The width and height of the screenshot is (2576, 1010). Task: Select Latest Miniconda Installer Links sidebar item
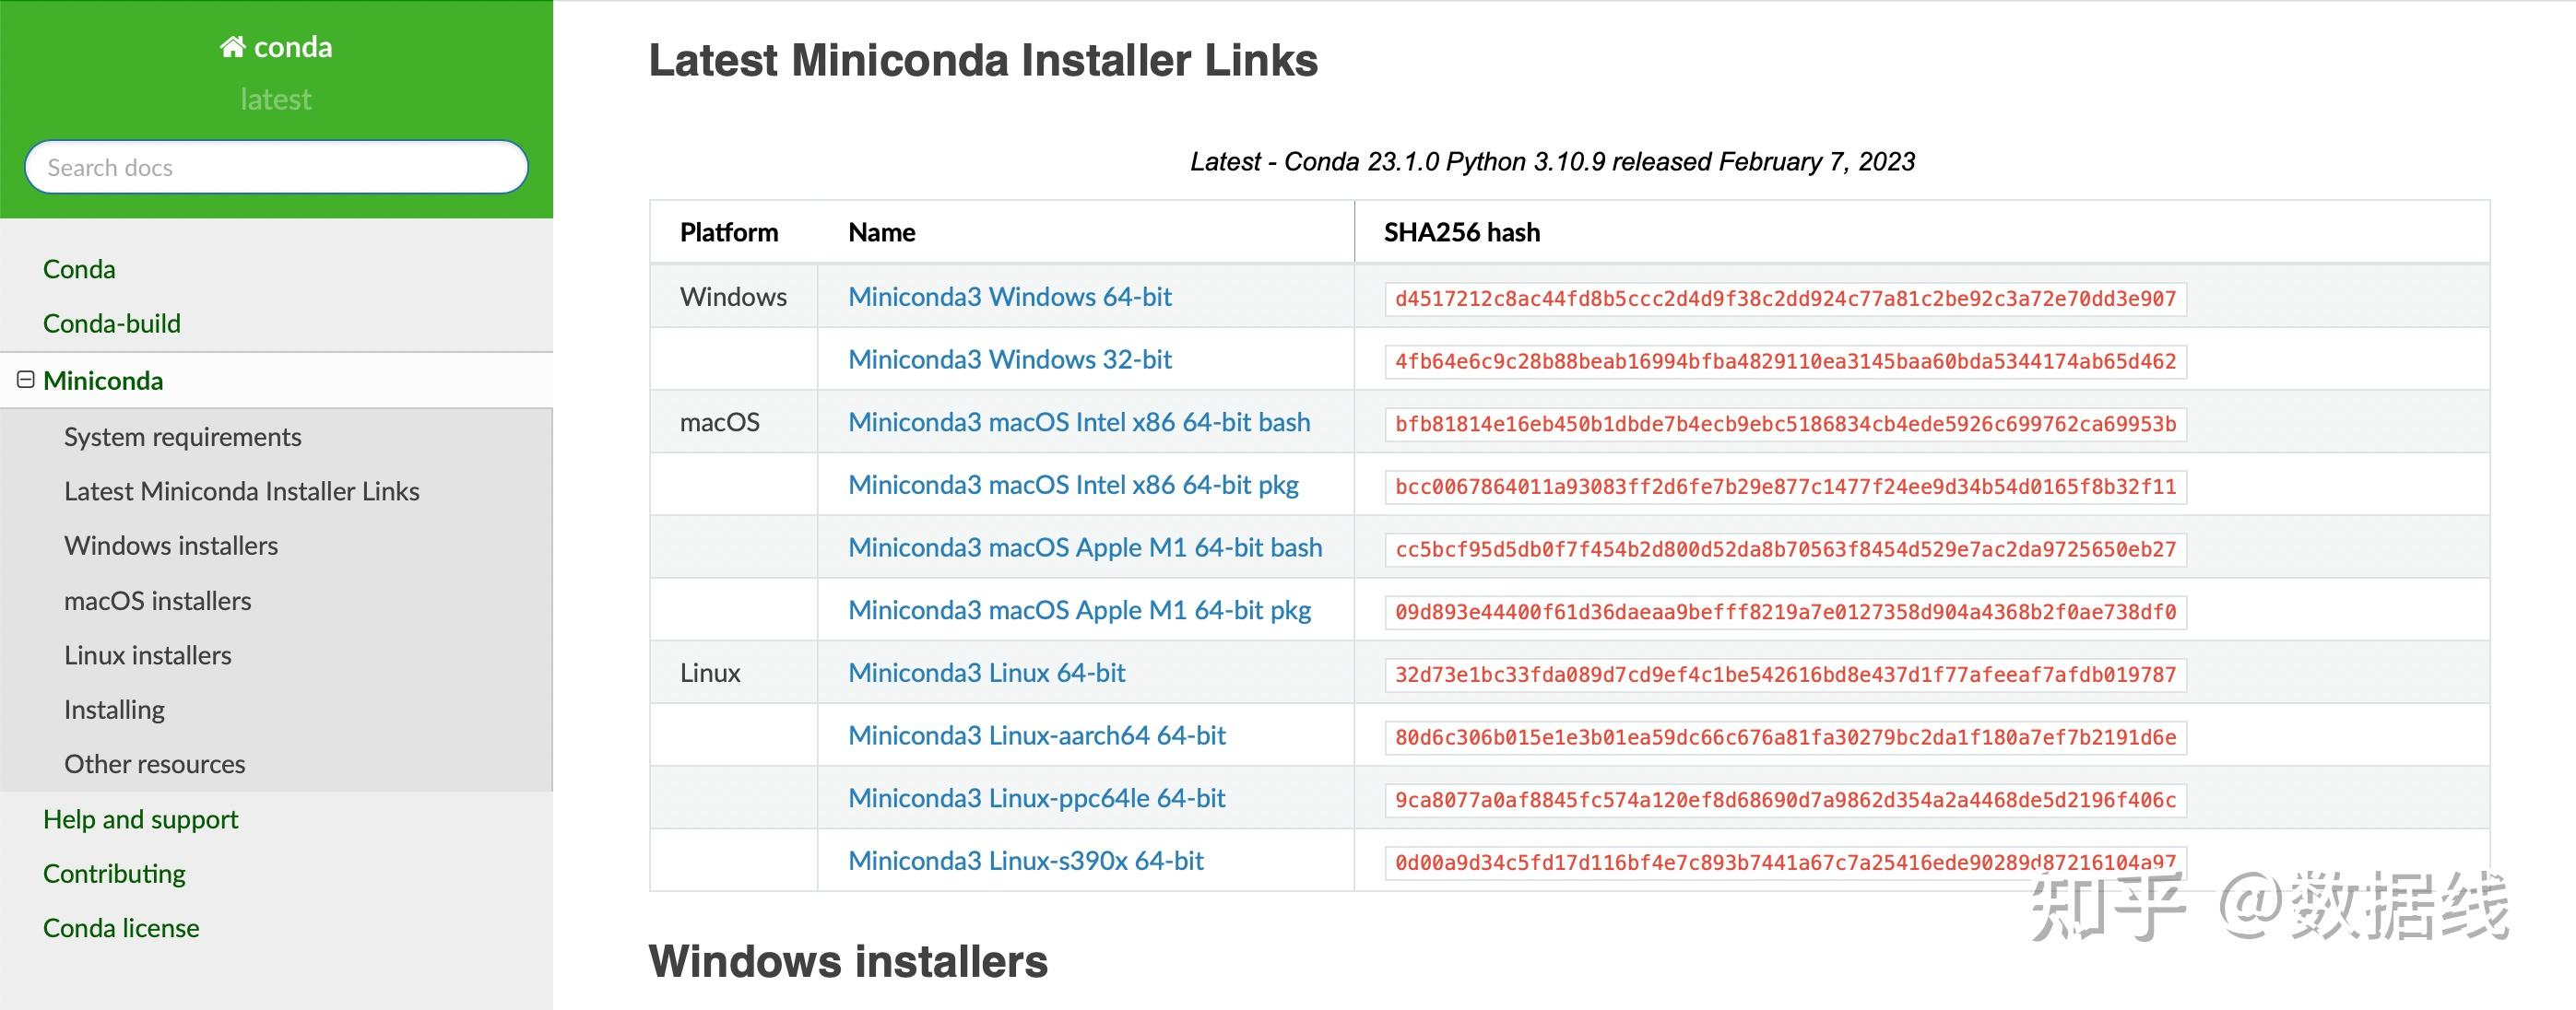[x=241, y=491]
